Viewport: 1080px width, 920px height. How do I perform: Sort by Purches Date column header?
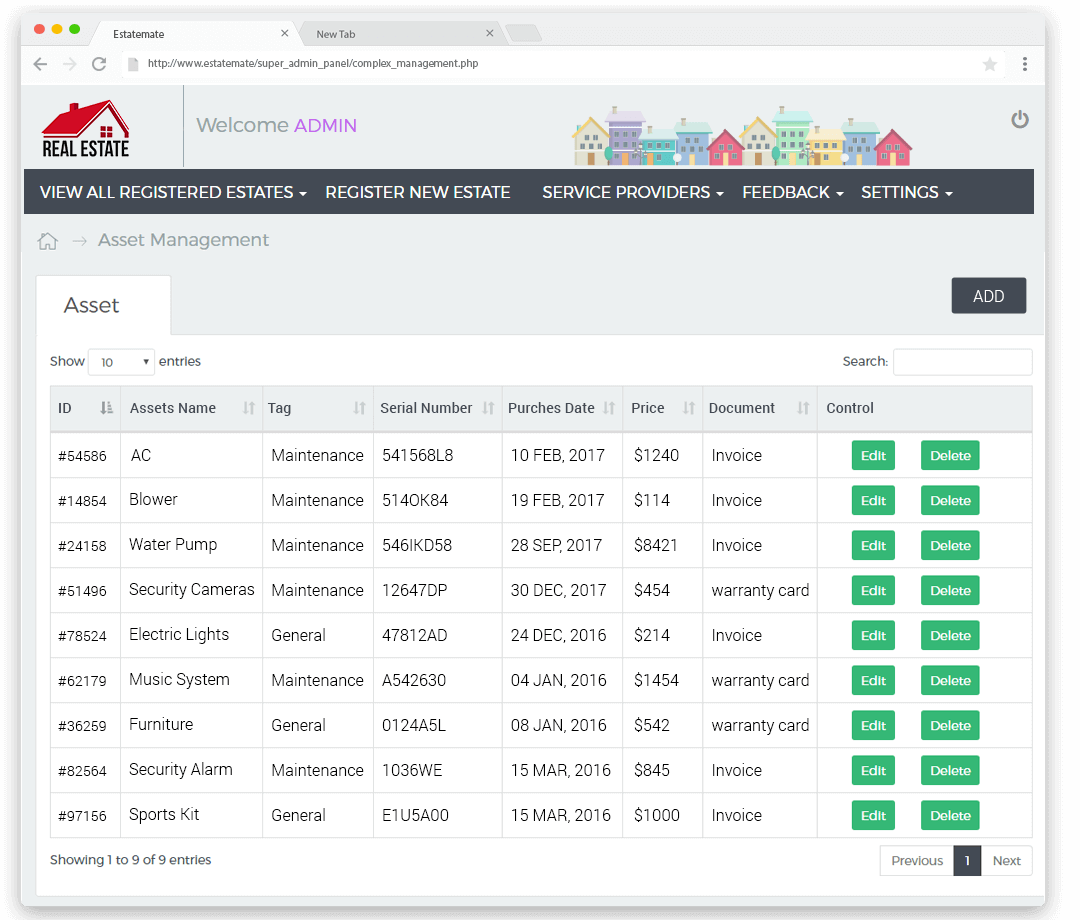551,408
